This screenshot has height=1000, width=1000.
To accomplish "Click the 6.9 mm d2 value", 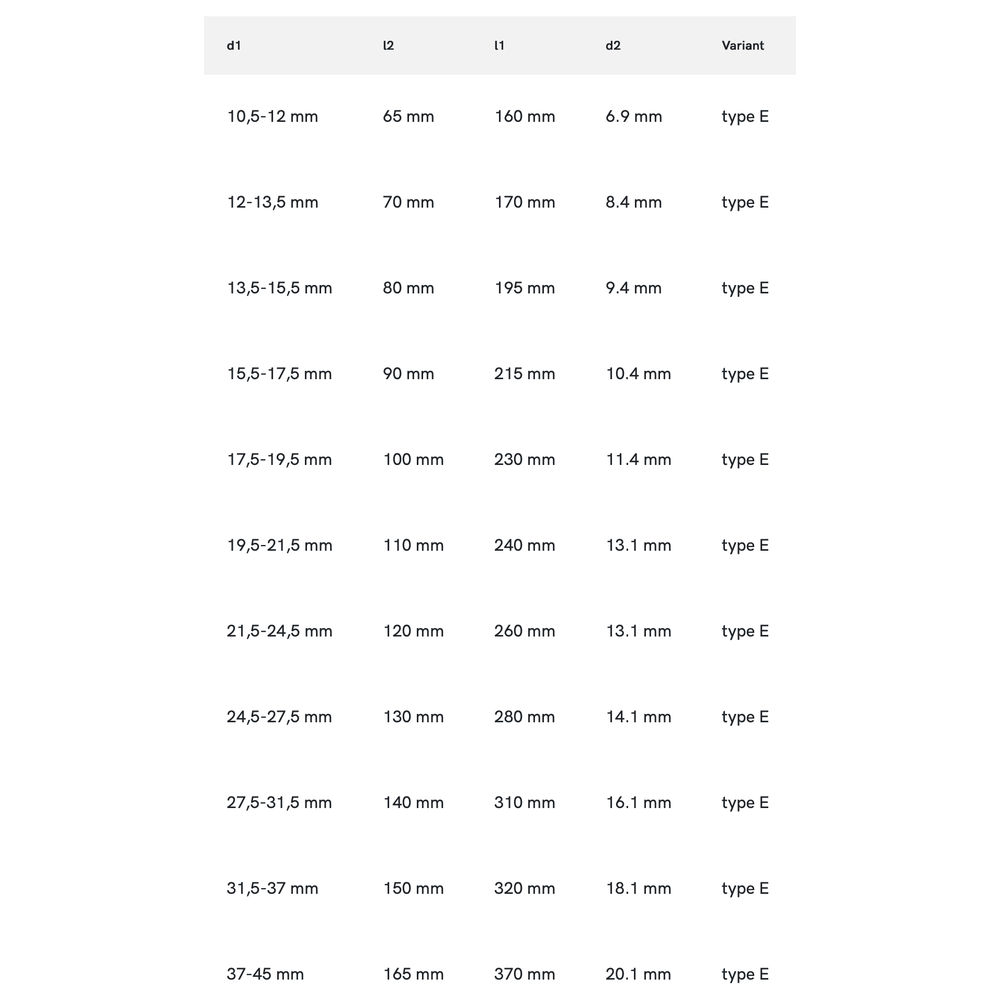I will pyautogui.click(x=633, y=117).
